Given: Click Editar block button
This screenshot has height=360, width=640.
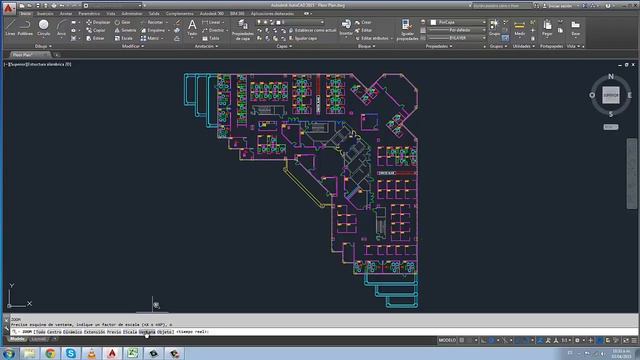Looking at the screenshot, I should coord(364,30).
